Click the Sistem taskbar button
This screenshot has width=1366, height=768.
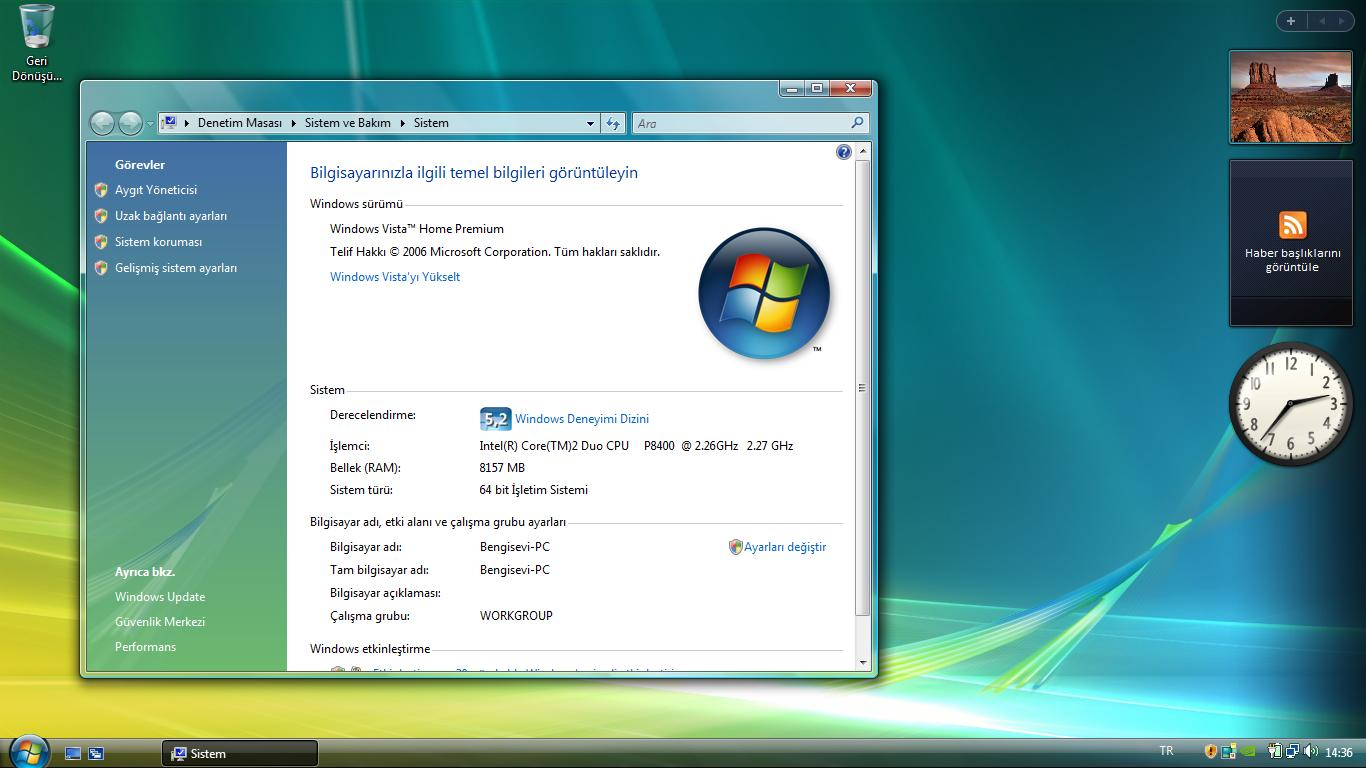click(x=240, y=753)
